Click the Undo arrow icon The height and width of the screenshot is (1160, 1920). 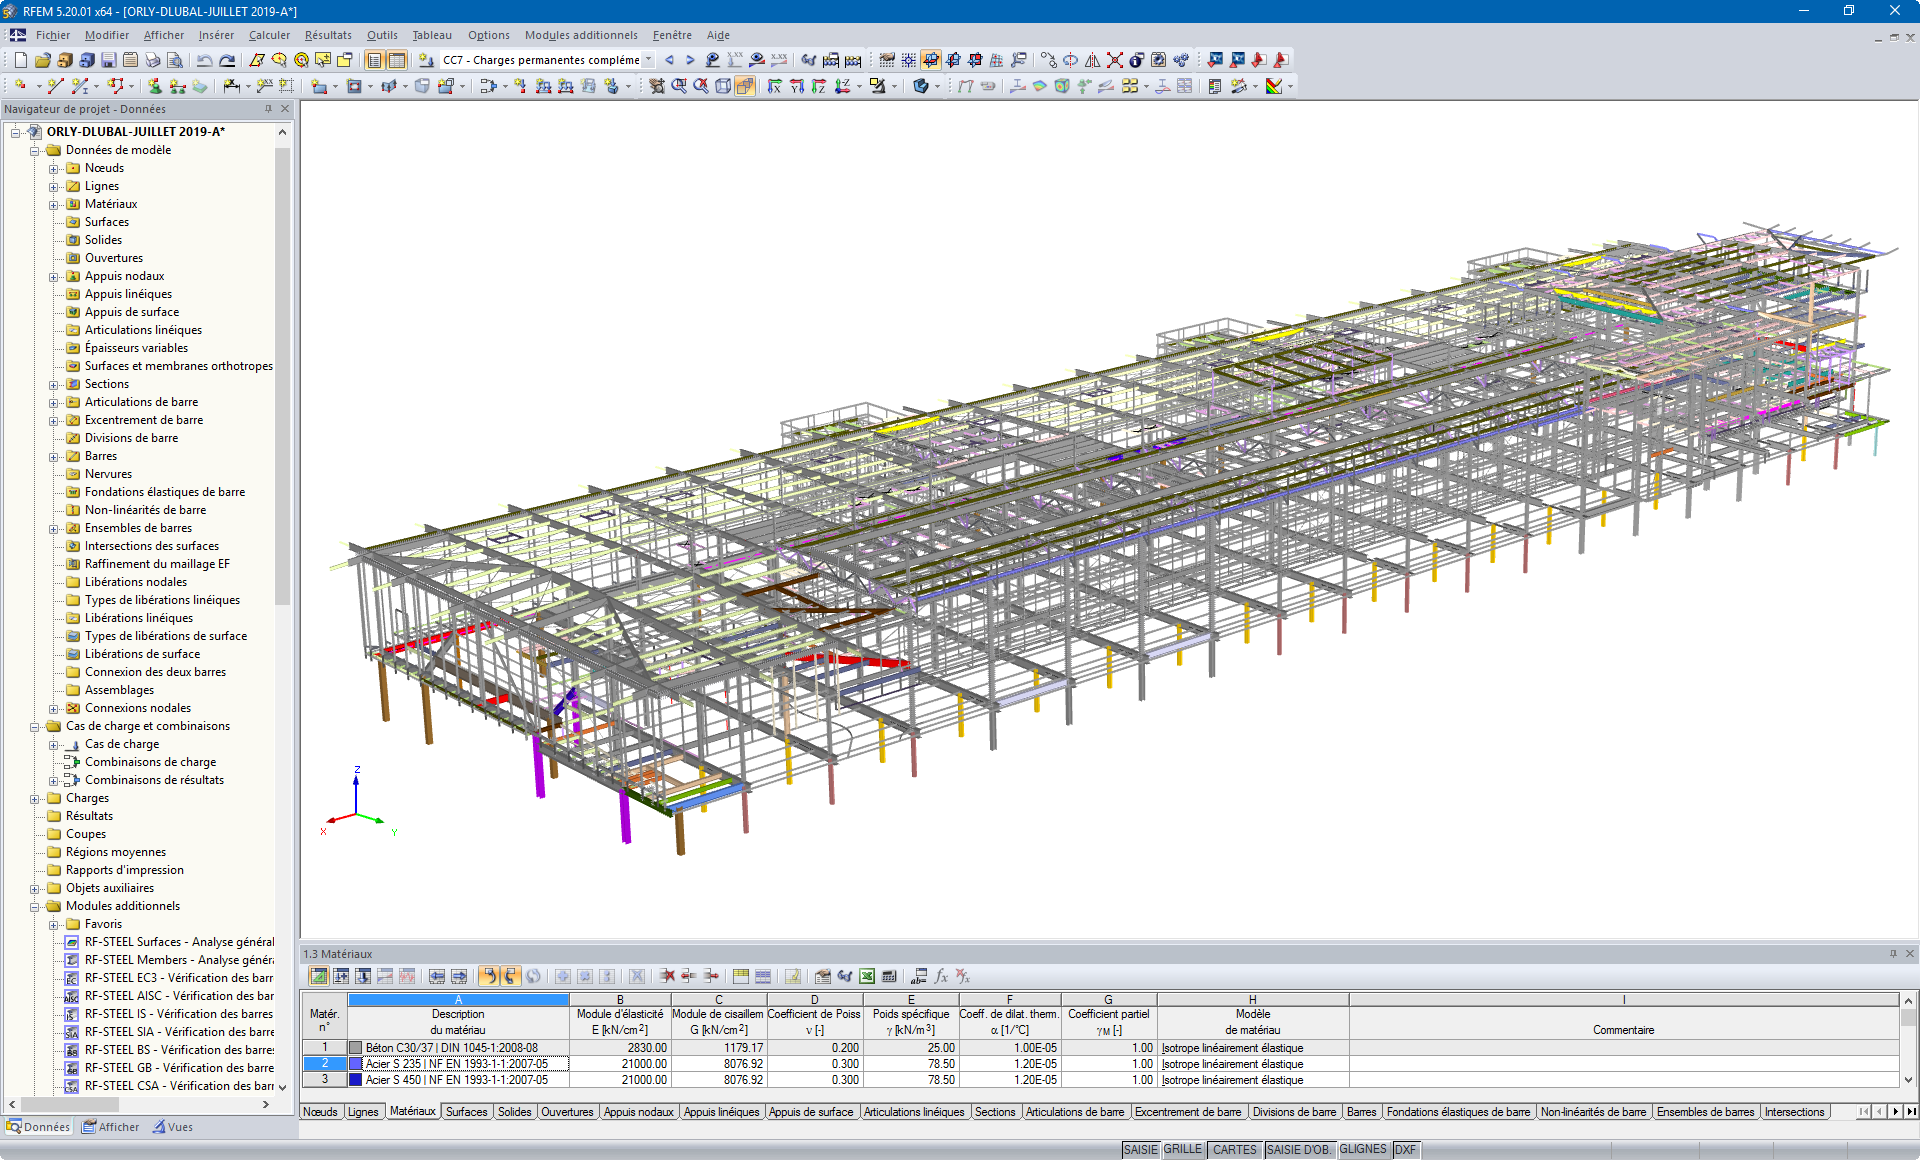pyautogui.click(x=204, y=60)
